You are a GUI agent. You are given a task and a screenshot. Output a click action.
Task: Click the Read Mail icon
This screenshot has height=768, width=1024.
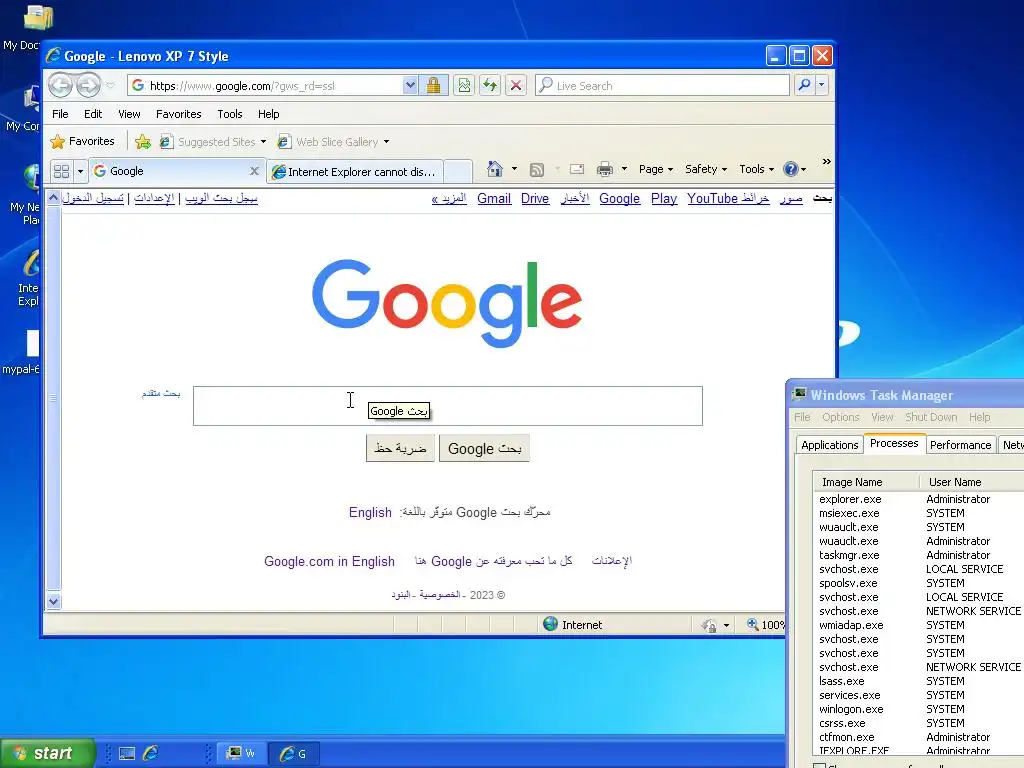(577, 169)
